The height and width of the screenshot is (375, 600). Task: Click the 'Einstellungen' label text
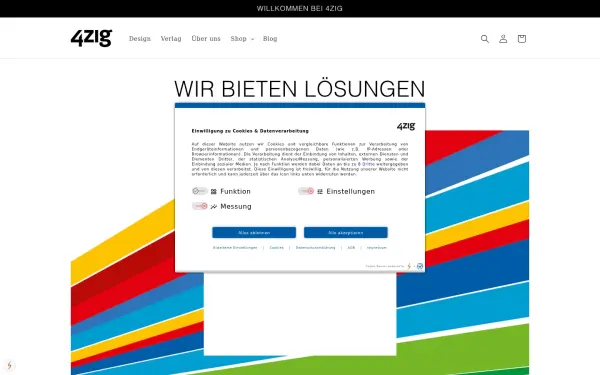tap(351, 191)
